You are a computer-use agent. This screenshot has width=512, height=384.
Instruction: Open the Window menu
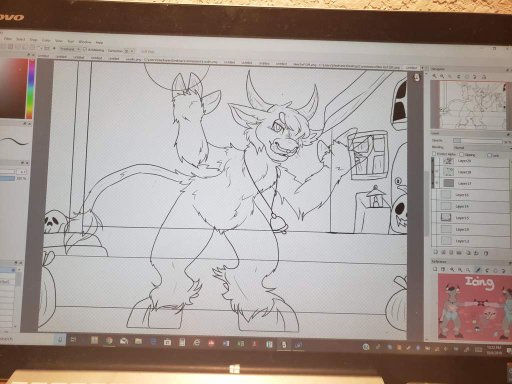pos(85,42)
